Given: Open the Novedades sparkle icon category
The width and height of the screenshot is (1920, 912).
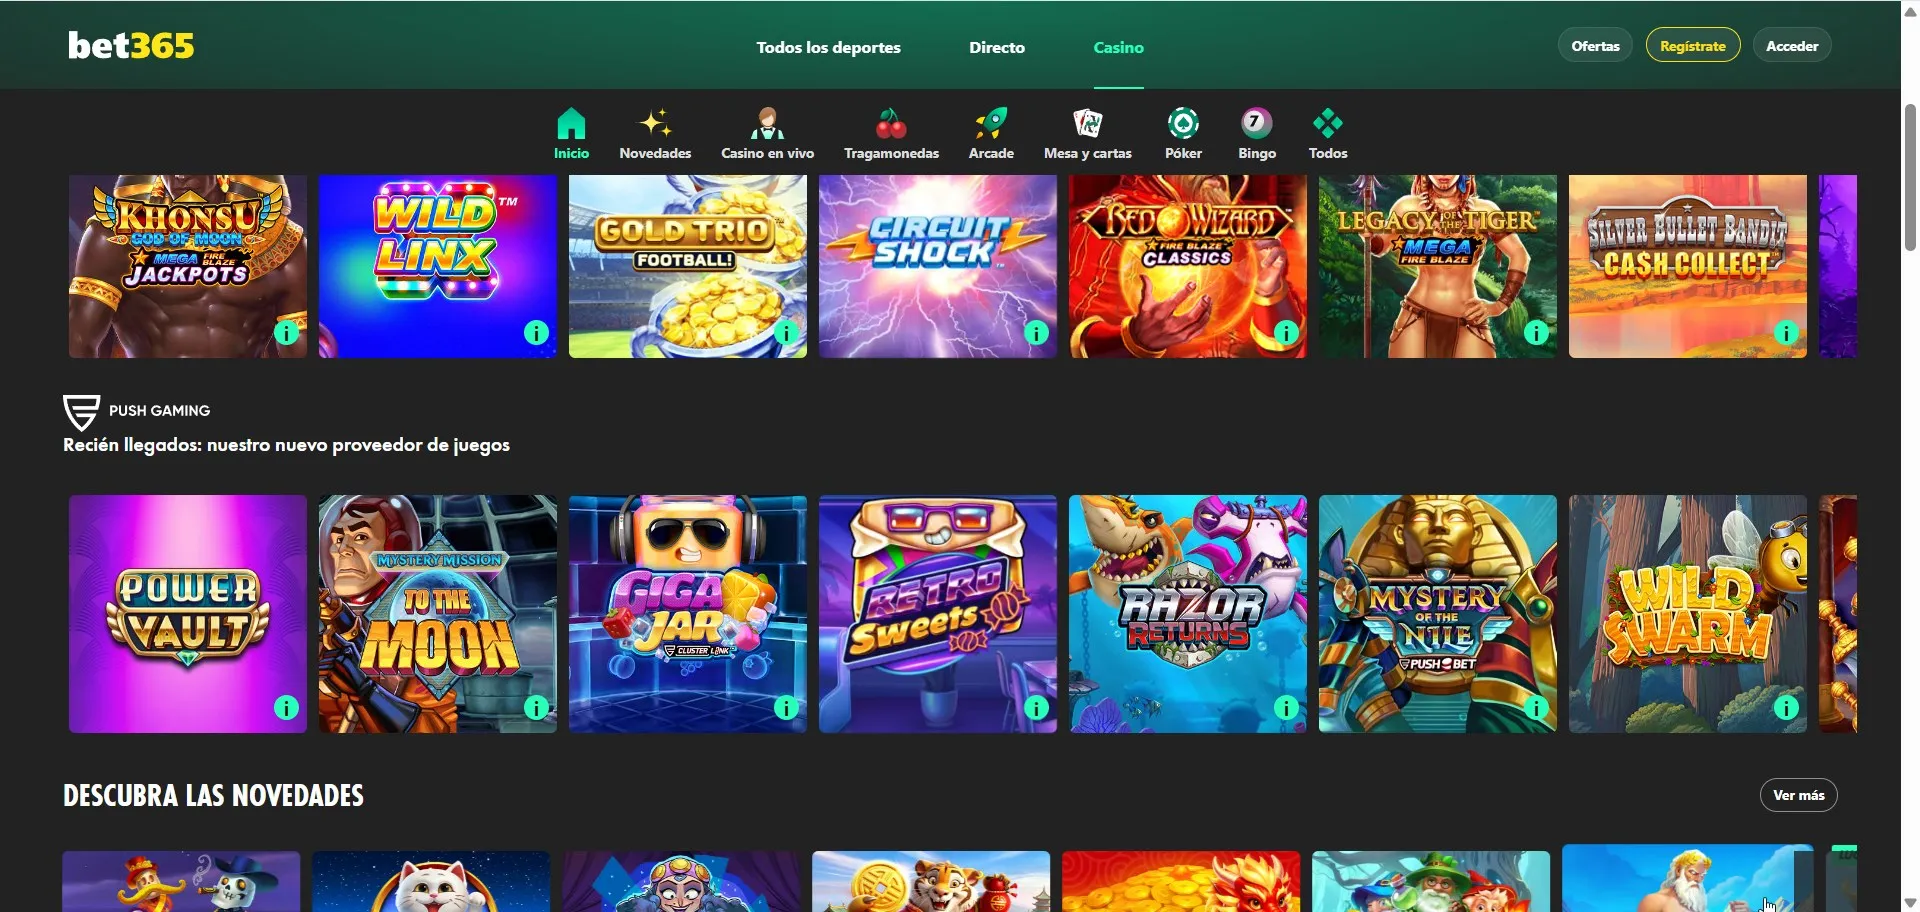Looking at the screenshot, I should pyautogui.click(x=655, y=124).
